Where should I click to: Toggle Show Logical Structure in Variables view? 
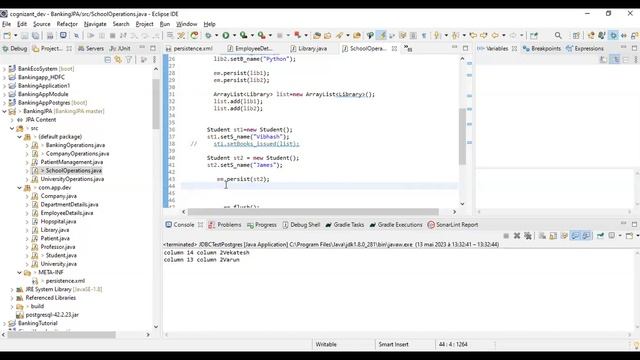click(615, 60)
